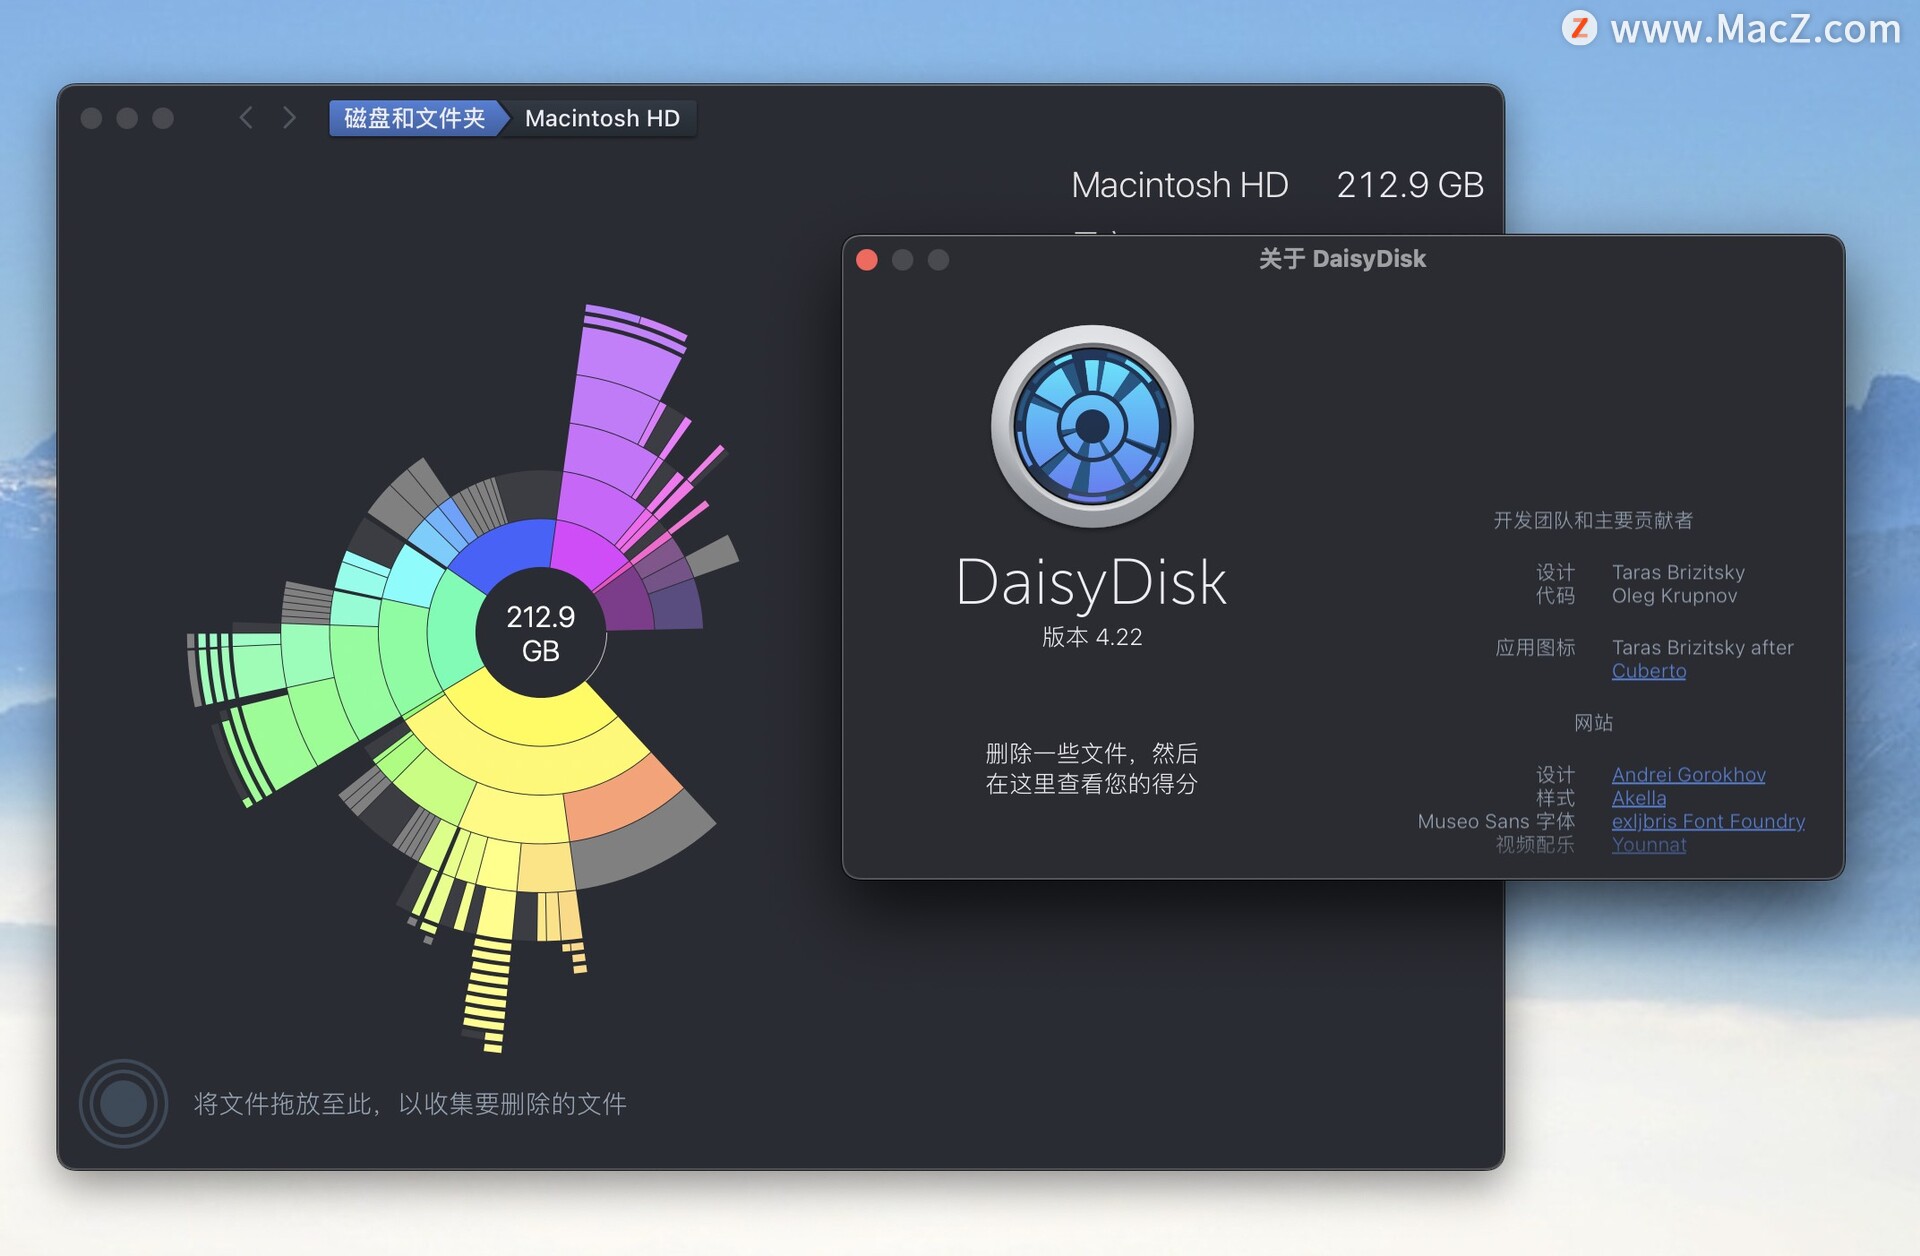Click the 删除一些文件 score message
This screenshot has width=1920, height=1256.
tap(1091, 768)
